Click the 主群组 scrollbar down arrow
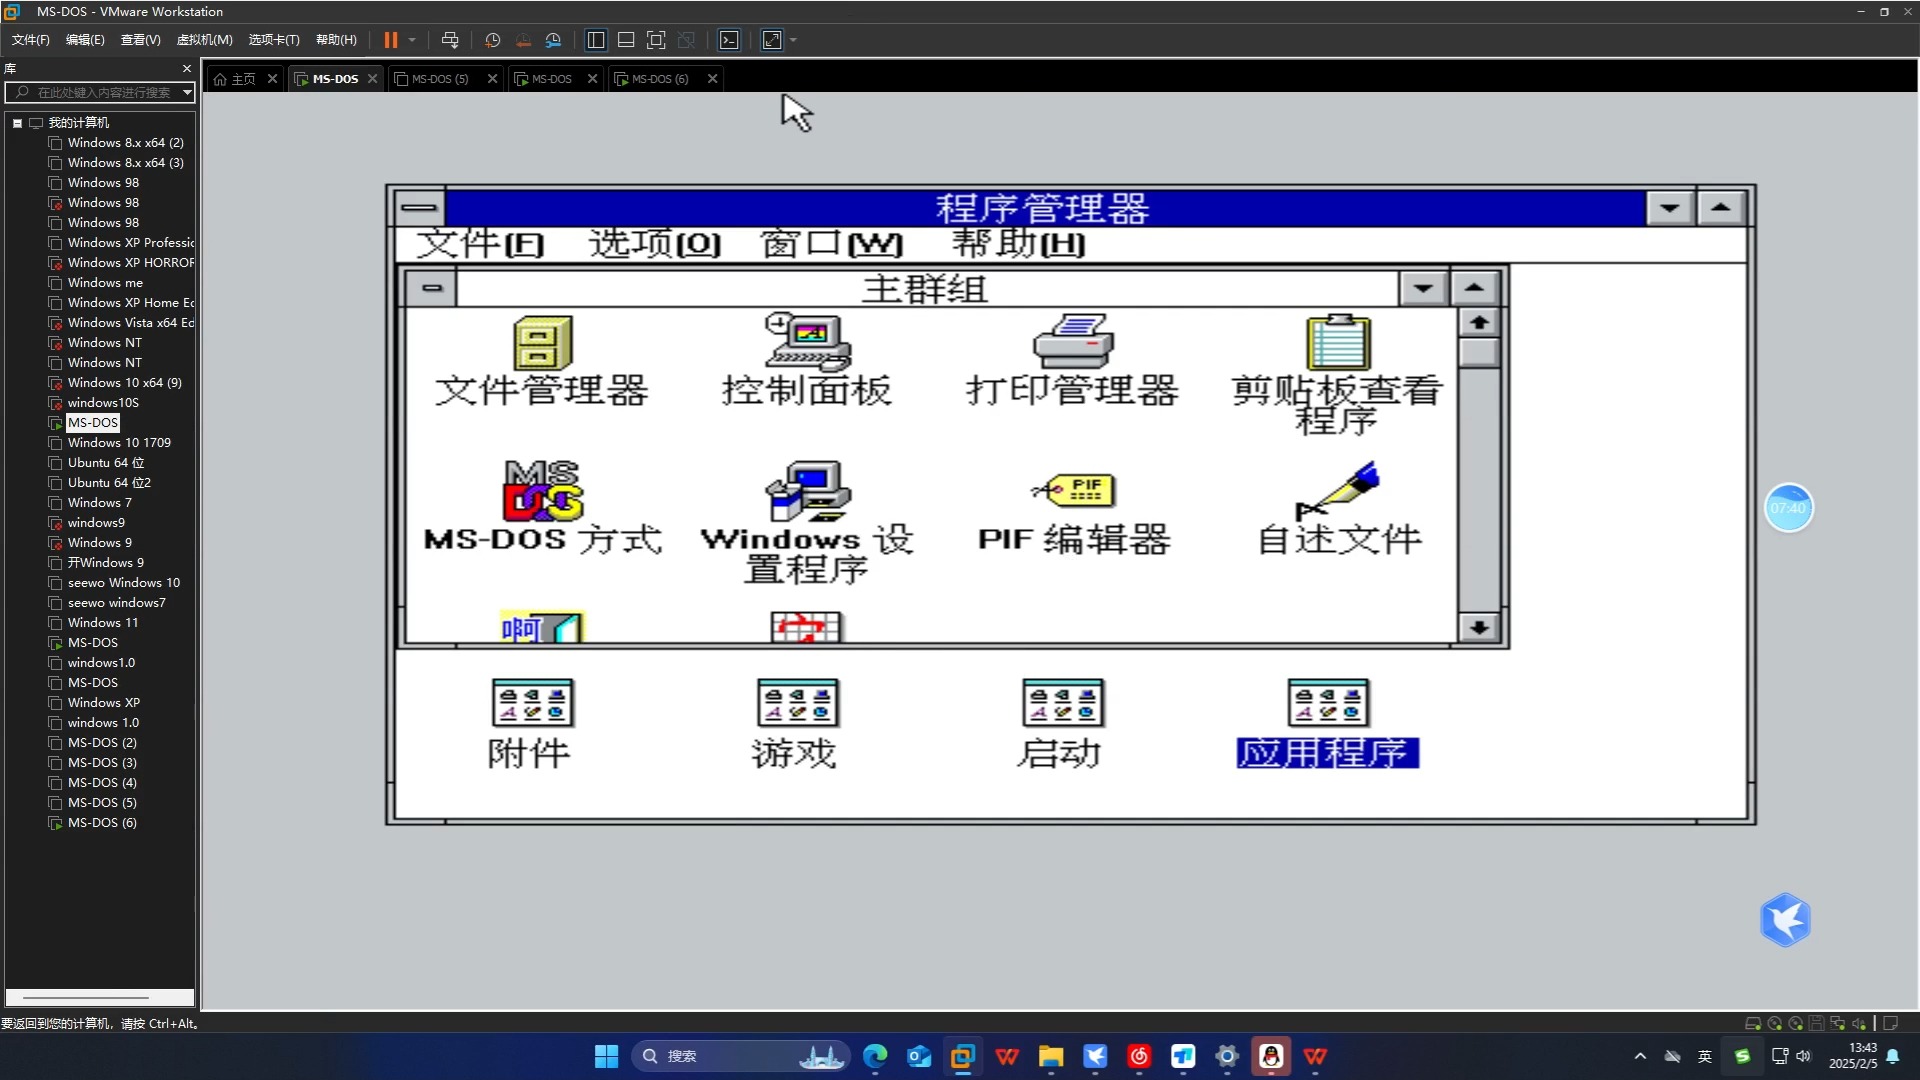The width and height of the screenshot is (1920, 1080). pos(1479,627)
